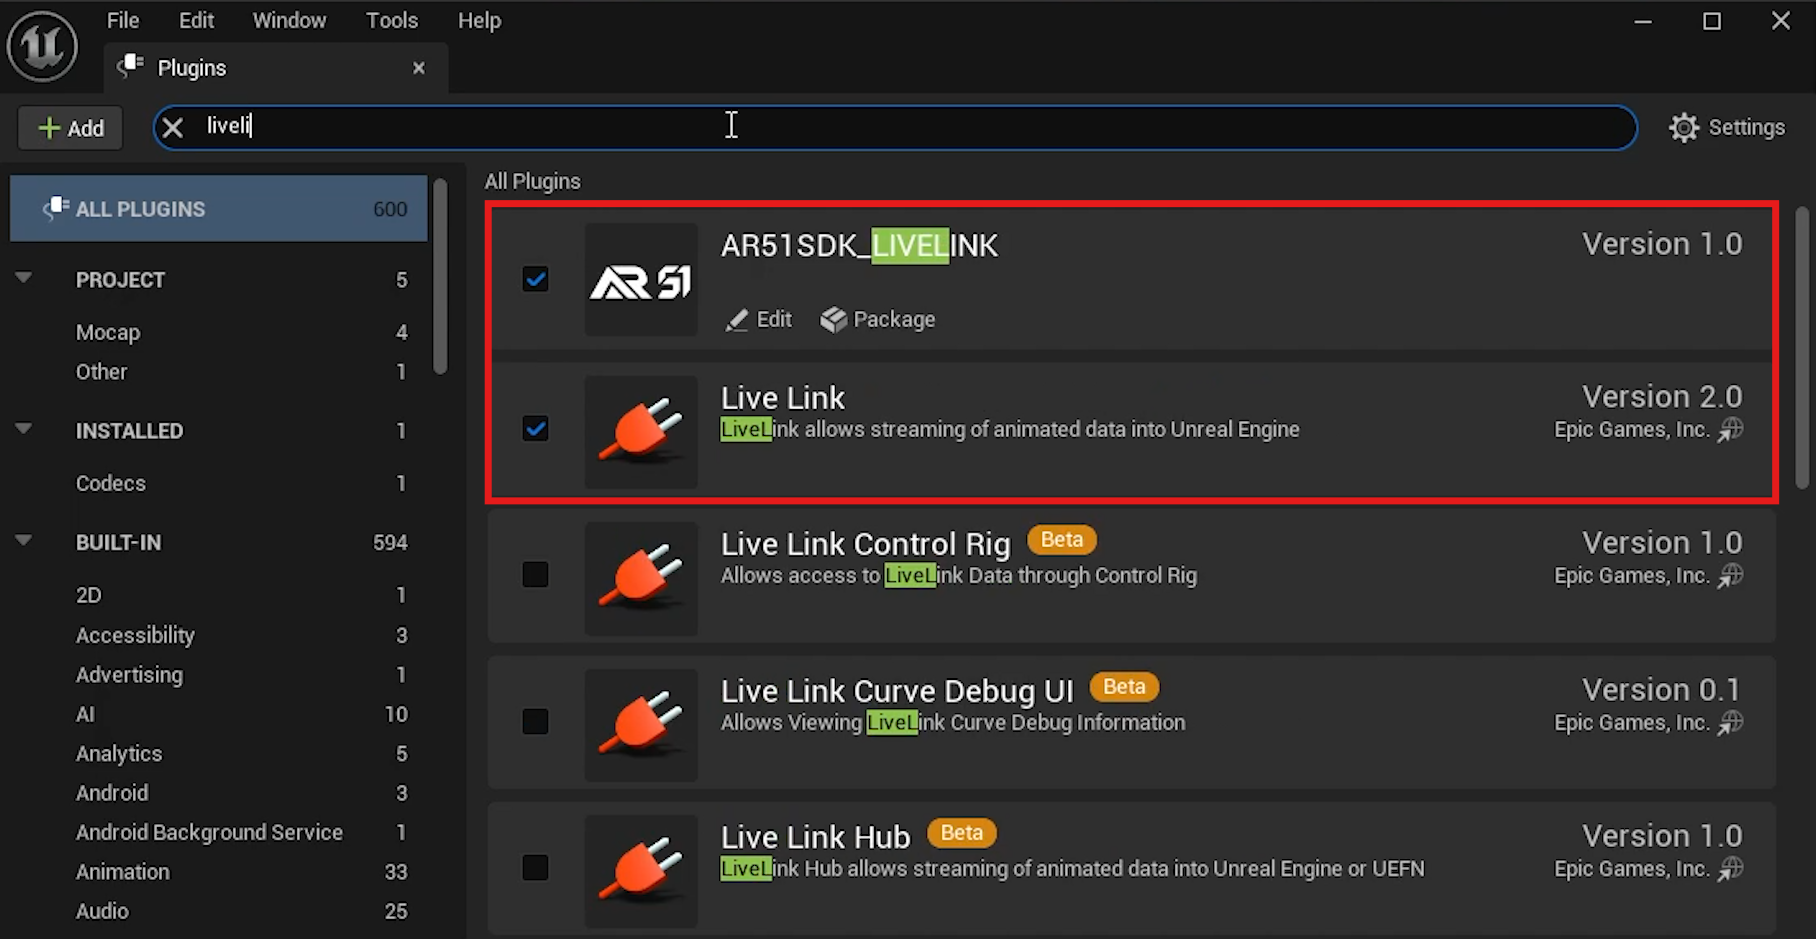Disable the AR51SDK_LIVELINK plugin checkbox
This screenshot has width=1816, height=939.
535,279
